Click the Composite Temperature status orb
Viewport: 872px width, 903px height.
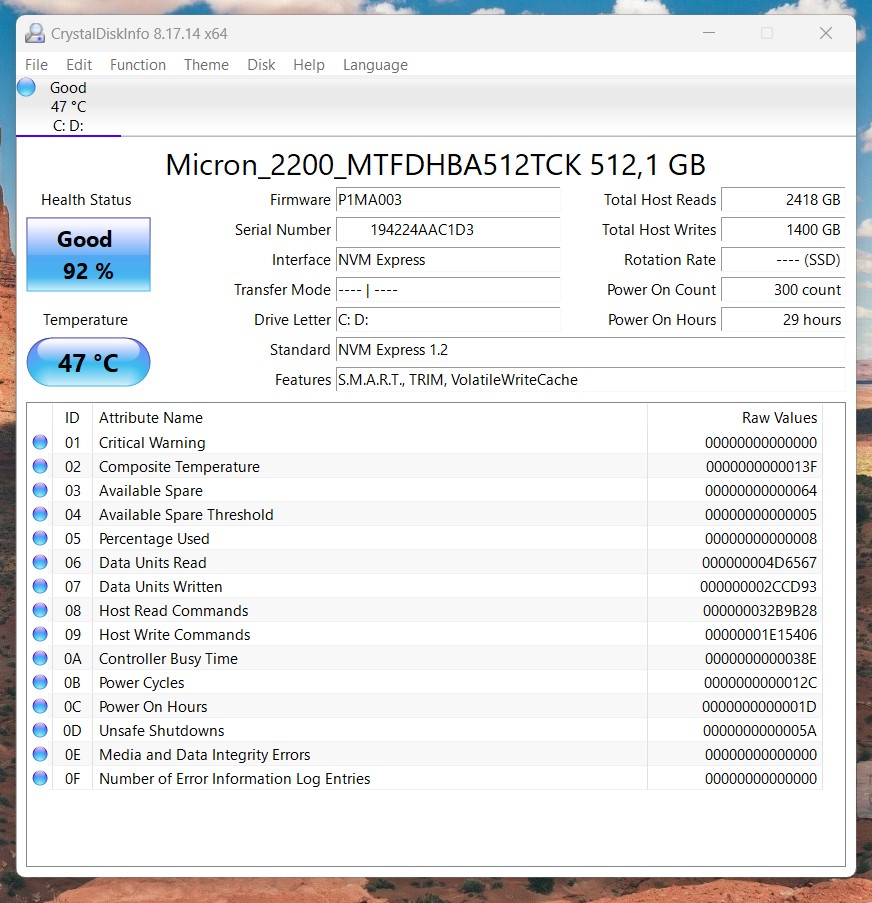pos(40,467)
